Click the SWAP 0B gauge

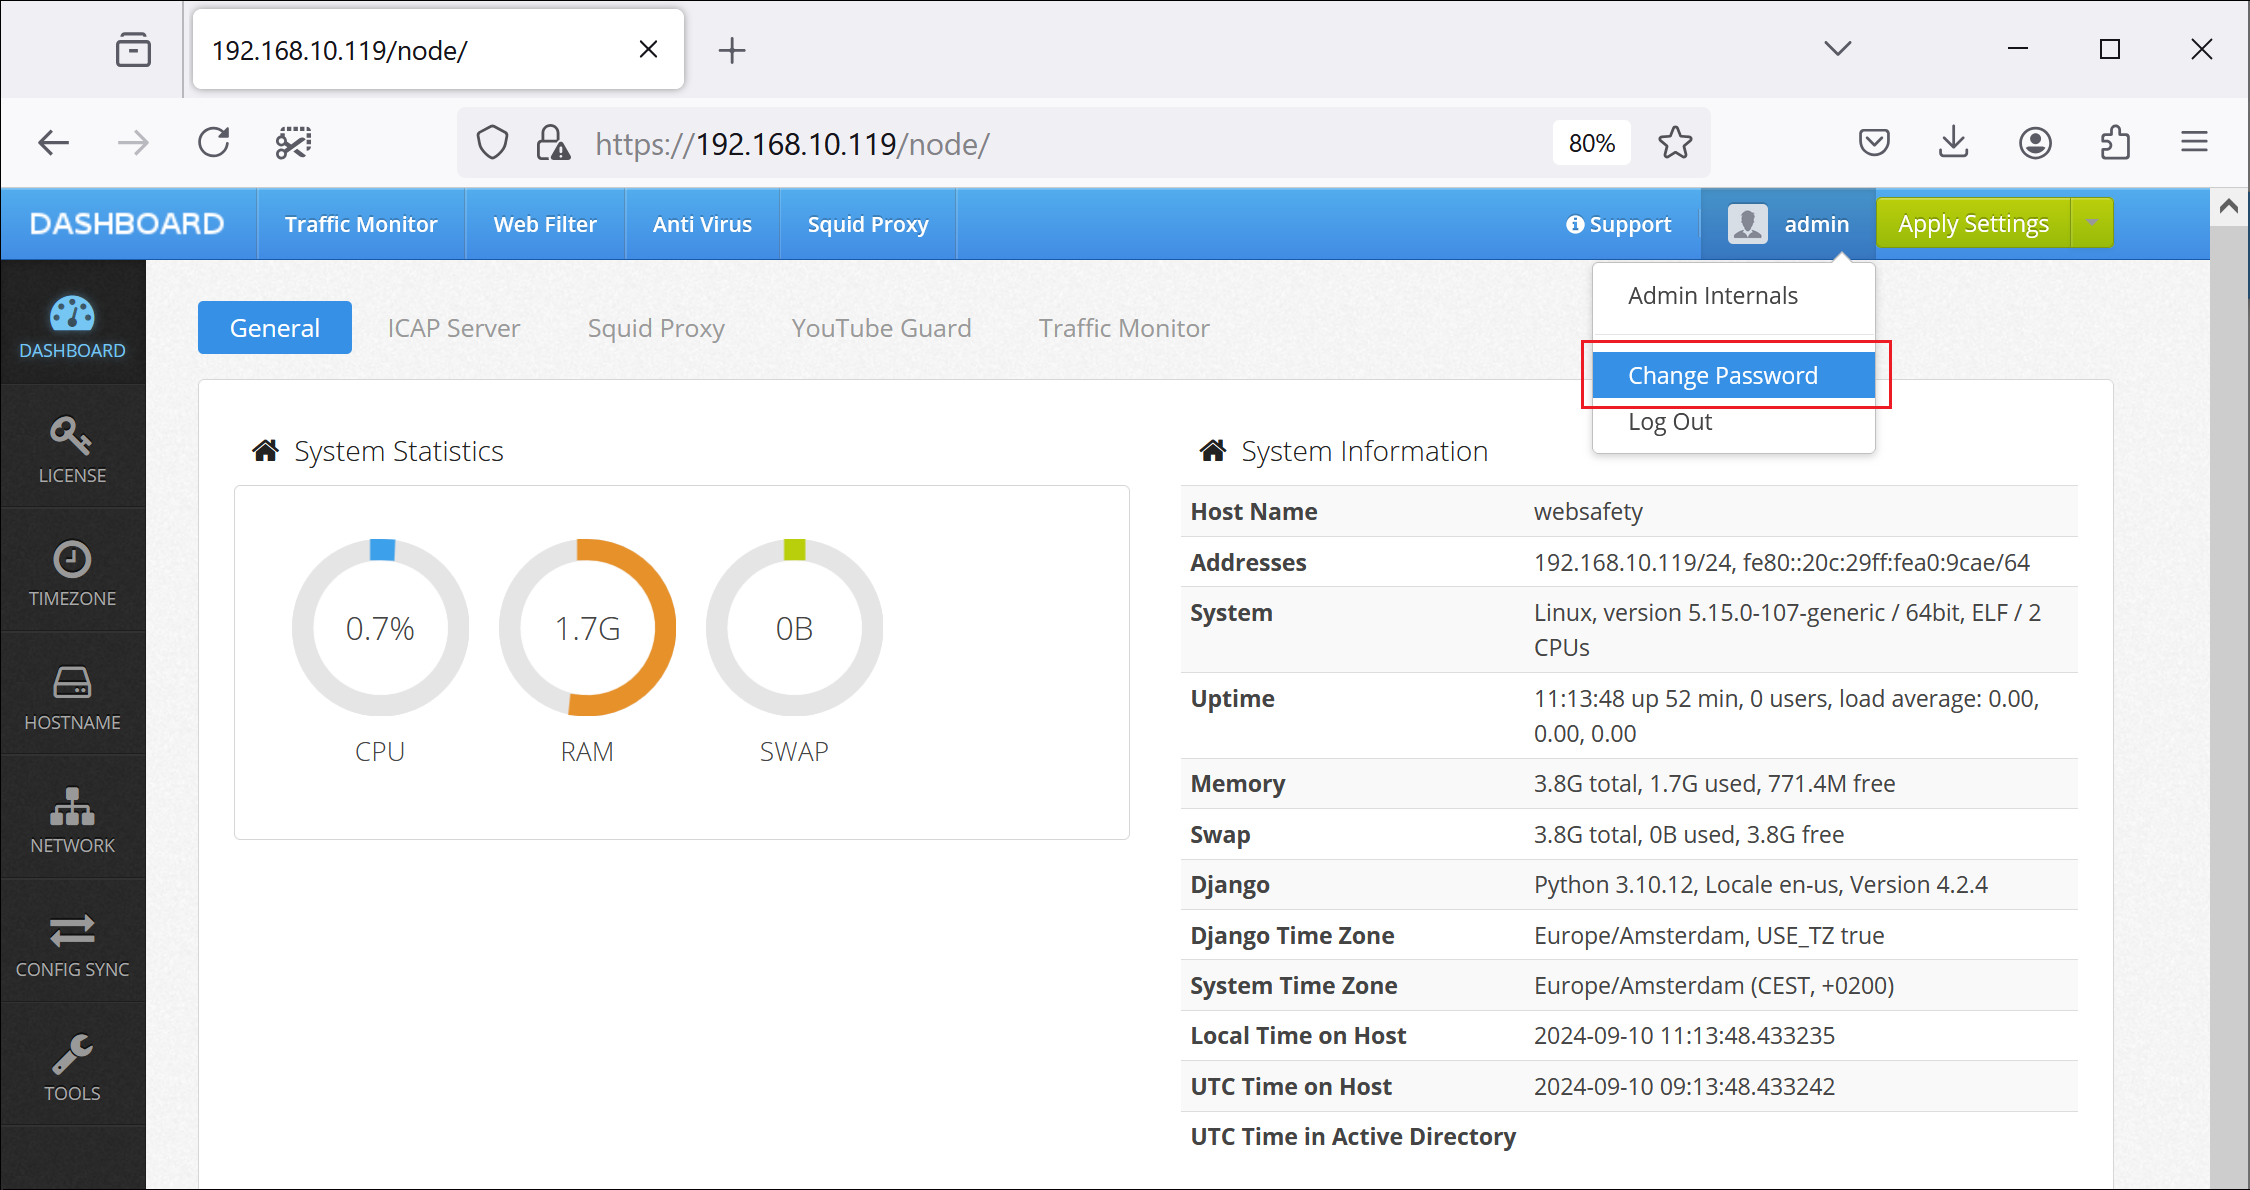pyautogui.click(x=794, y=628)
